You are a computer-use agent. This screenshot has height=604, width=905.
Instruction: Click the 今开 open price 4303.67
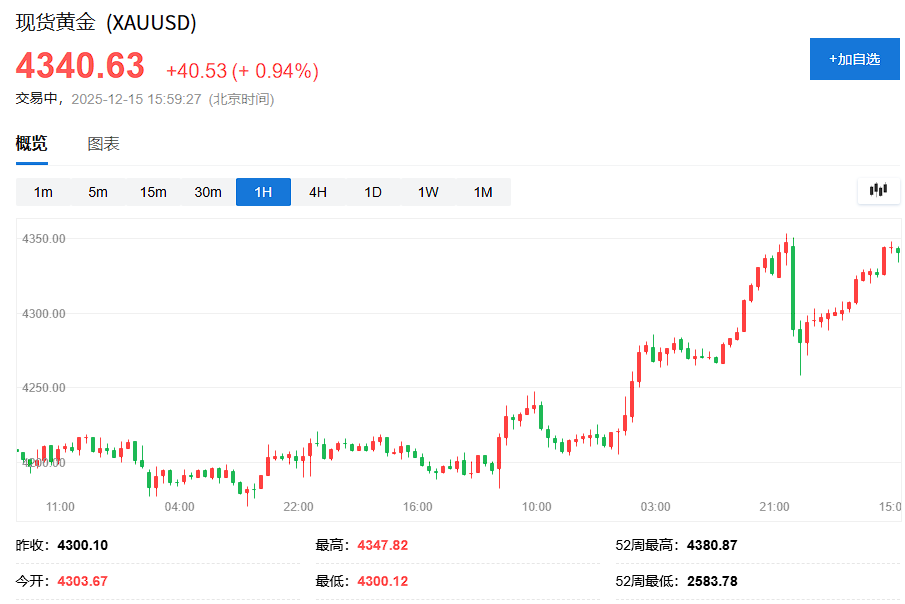tap(84, 580)
